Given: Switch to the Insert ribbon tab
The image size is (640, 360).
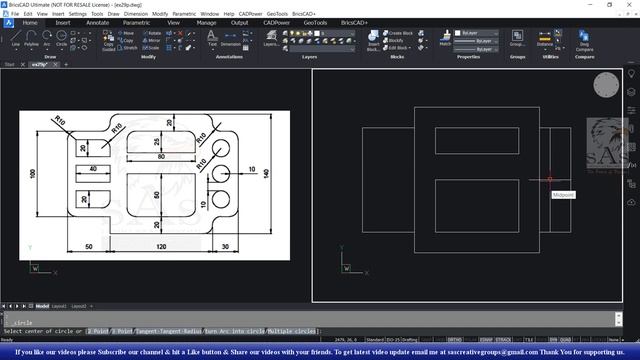Looking at the screenshot, I should (x=63, y=23).
